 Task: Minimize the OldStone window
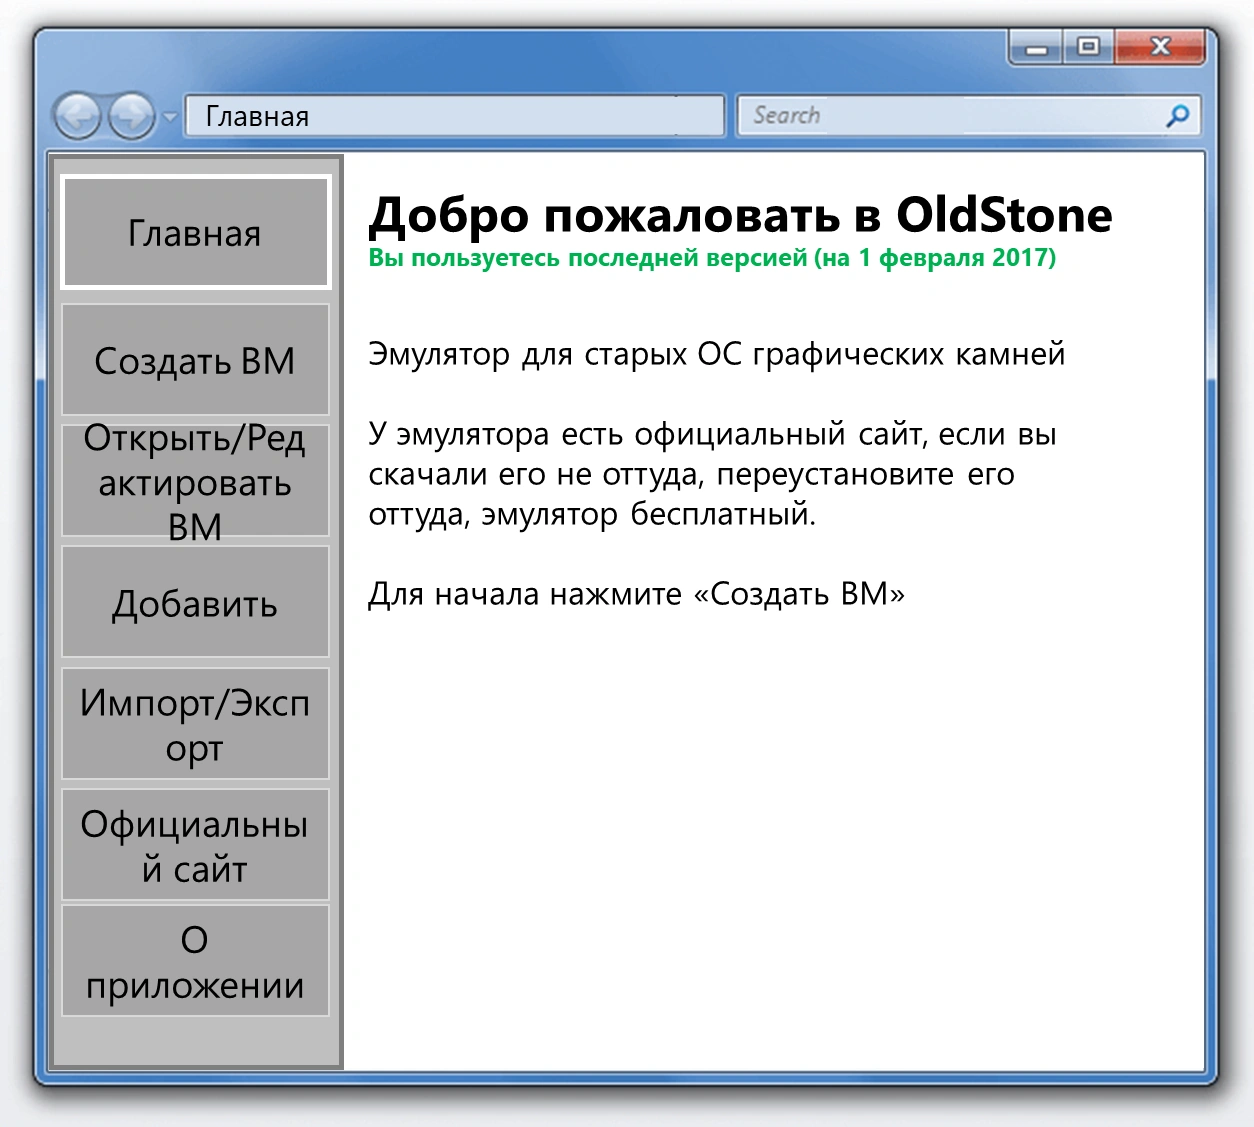pos(1037,47)
